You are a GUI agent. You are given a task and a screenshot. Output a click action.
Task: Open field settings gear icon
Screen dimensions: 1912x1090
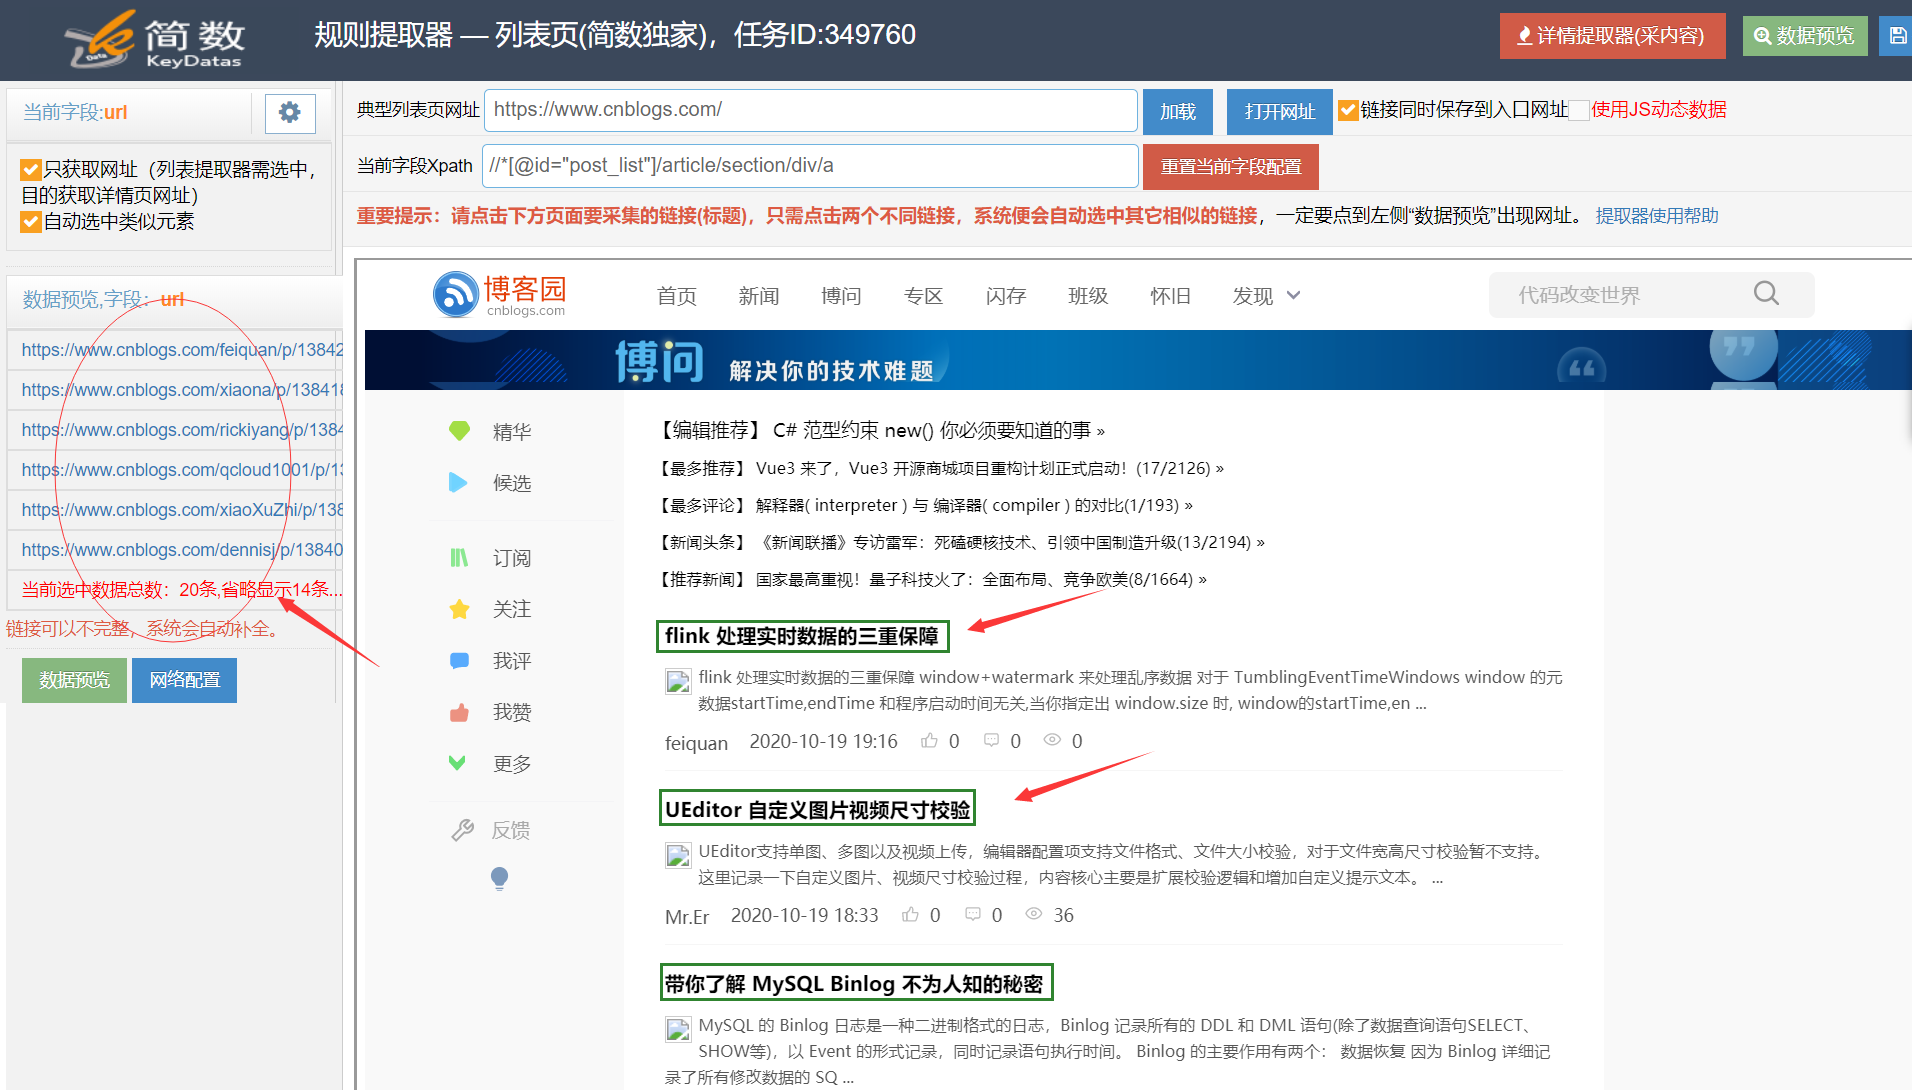[290, 113]
